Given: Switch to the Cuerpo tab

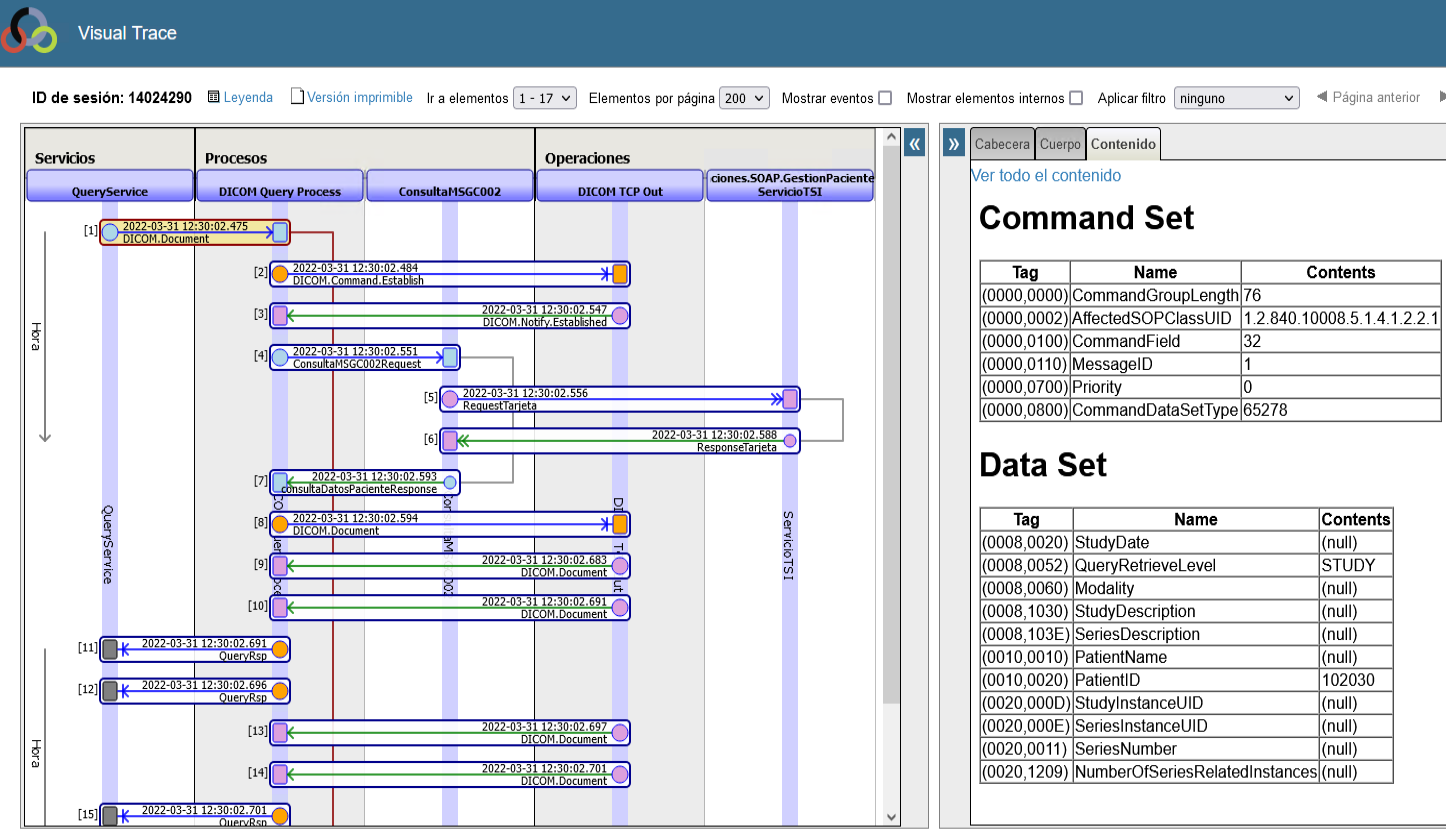Looking at the screenshot, I should click(1060, 144).
